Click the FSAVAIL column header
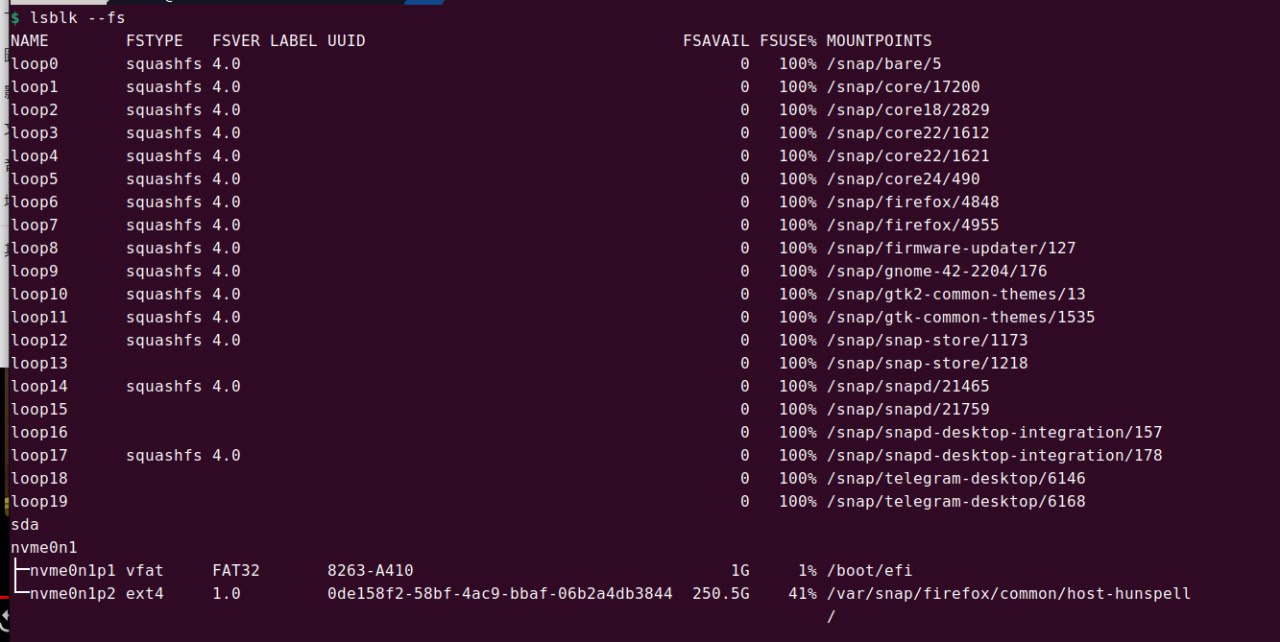This screenshot has width=1280, height=642. tap(716, 41)
